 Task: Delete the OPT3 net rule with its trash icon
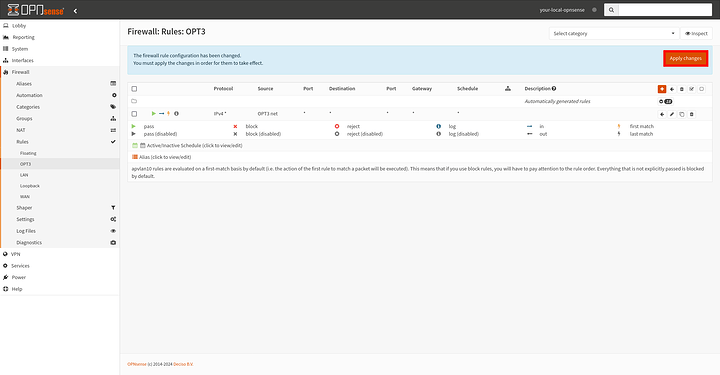pos(692,114)
